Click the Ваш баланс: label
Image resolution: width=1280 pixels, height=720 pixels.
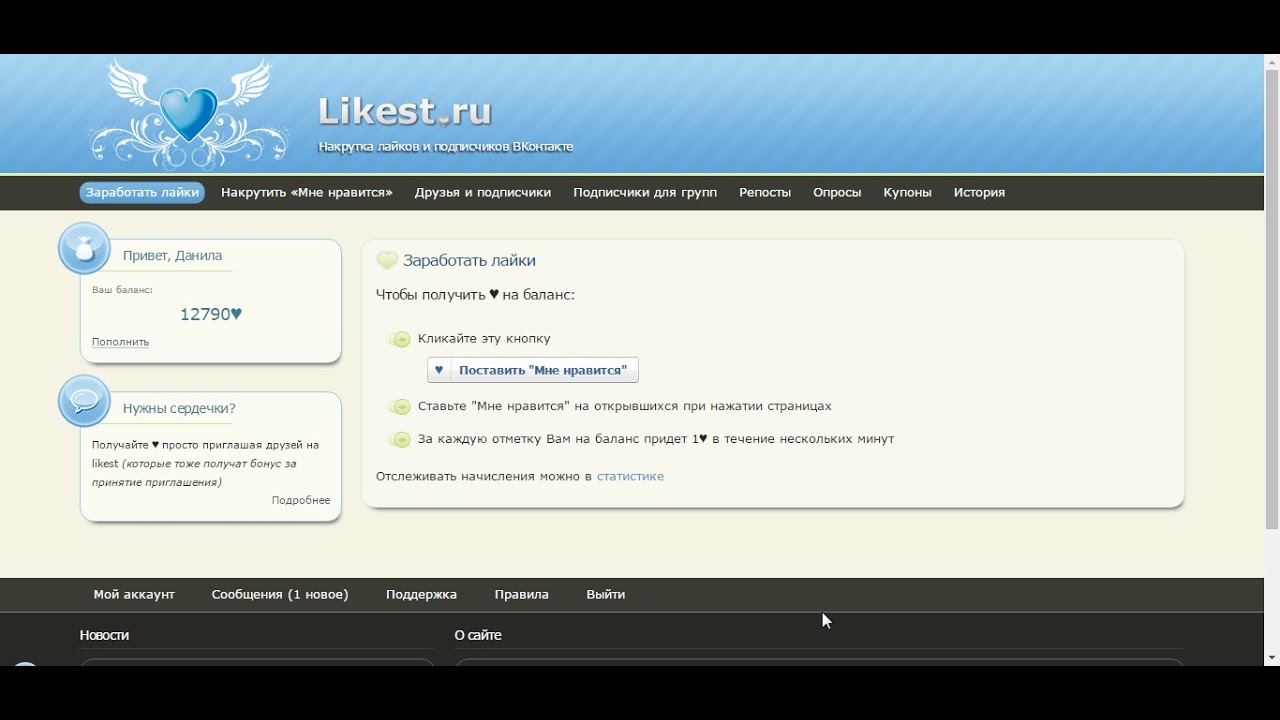point(122,290)
